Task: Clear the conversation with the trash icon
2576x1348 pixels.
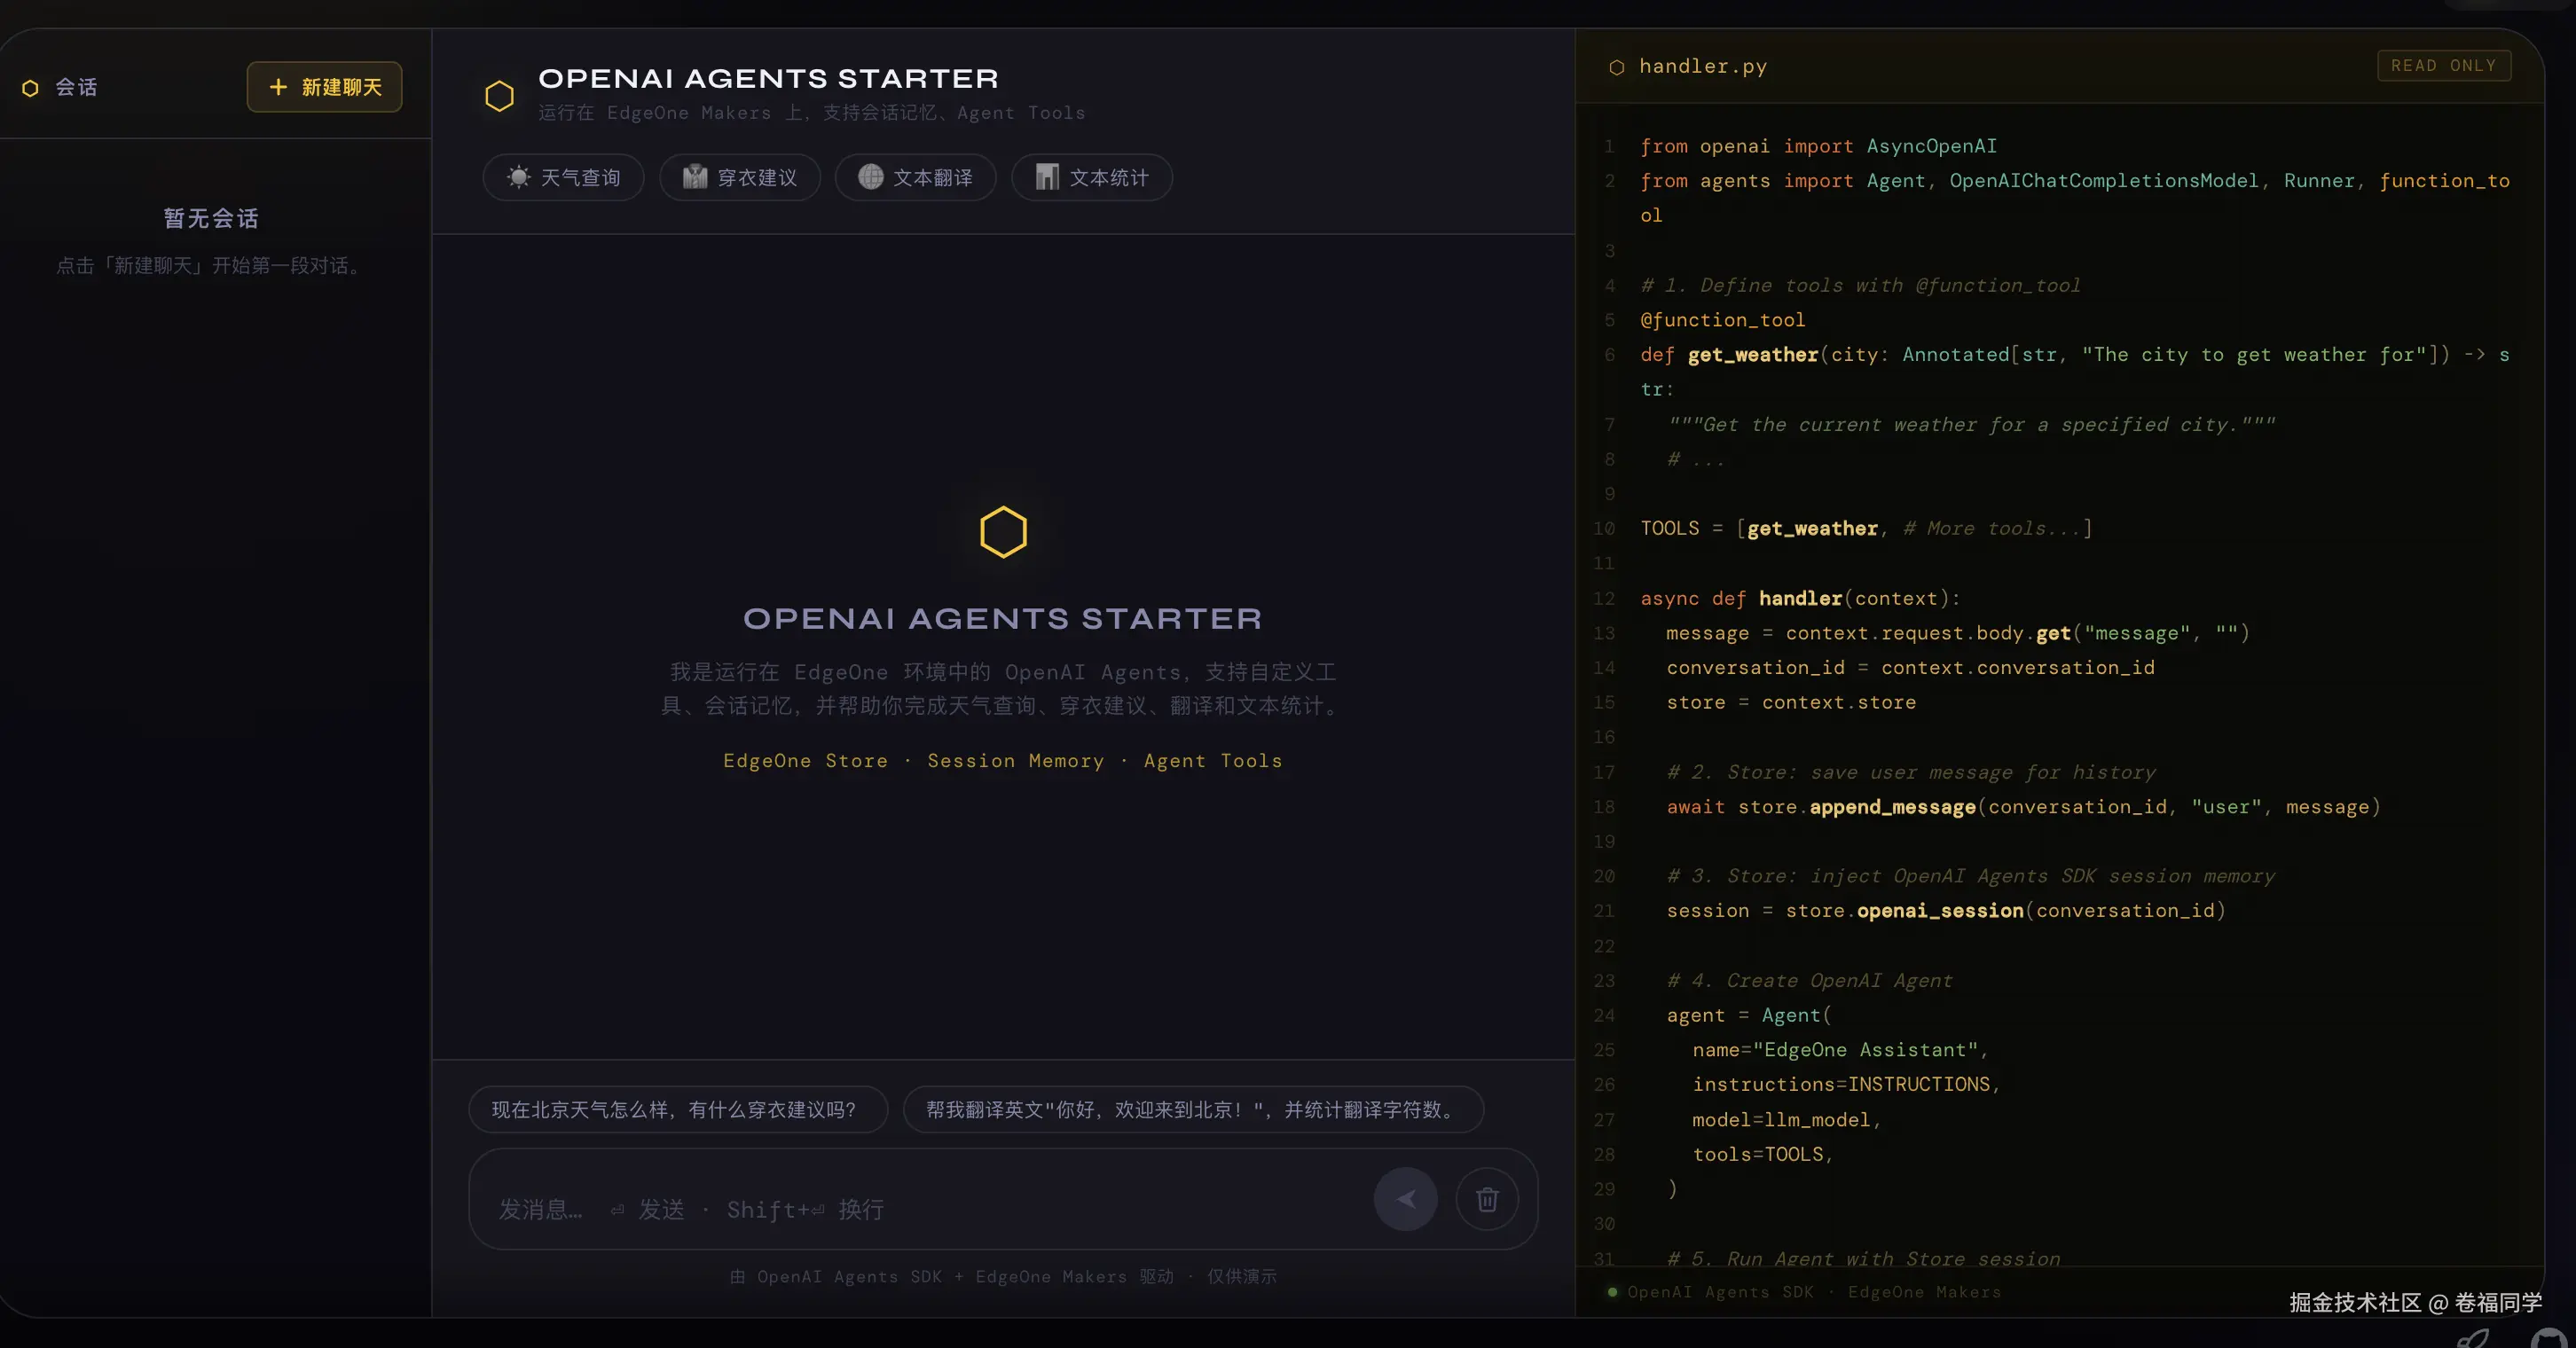Action: (x=1487, y=1198)
